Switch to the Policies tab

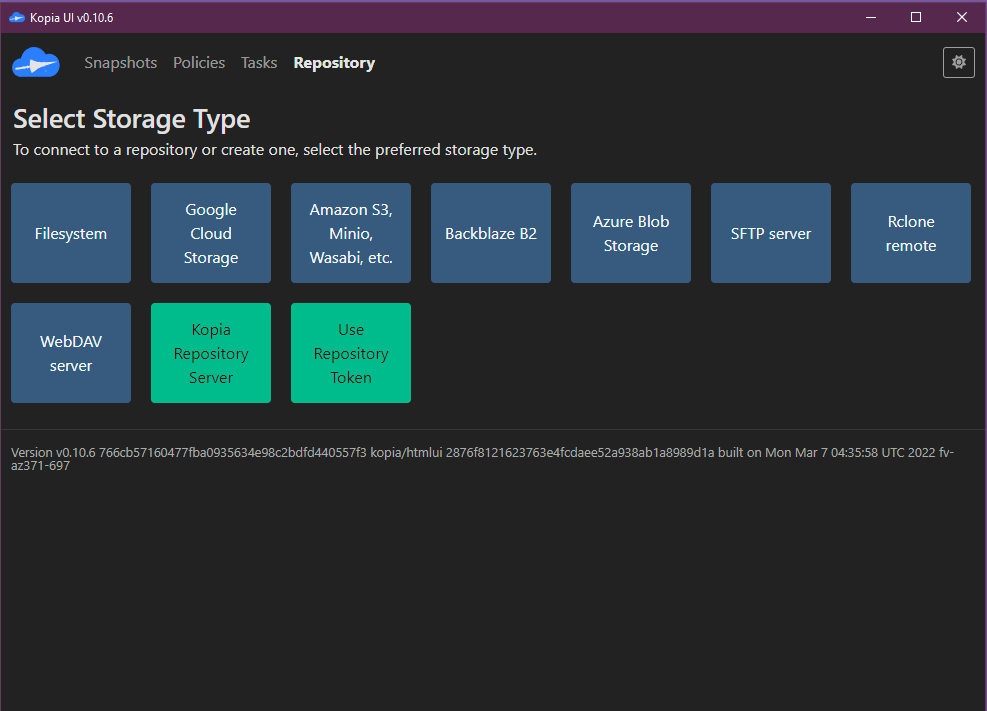point(199,63)
